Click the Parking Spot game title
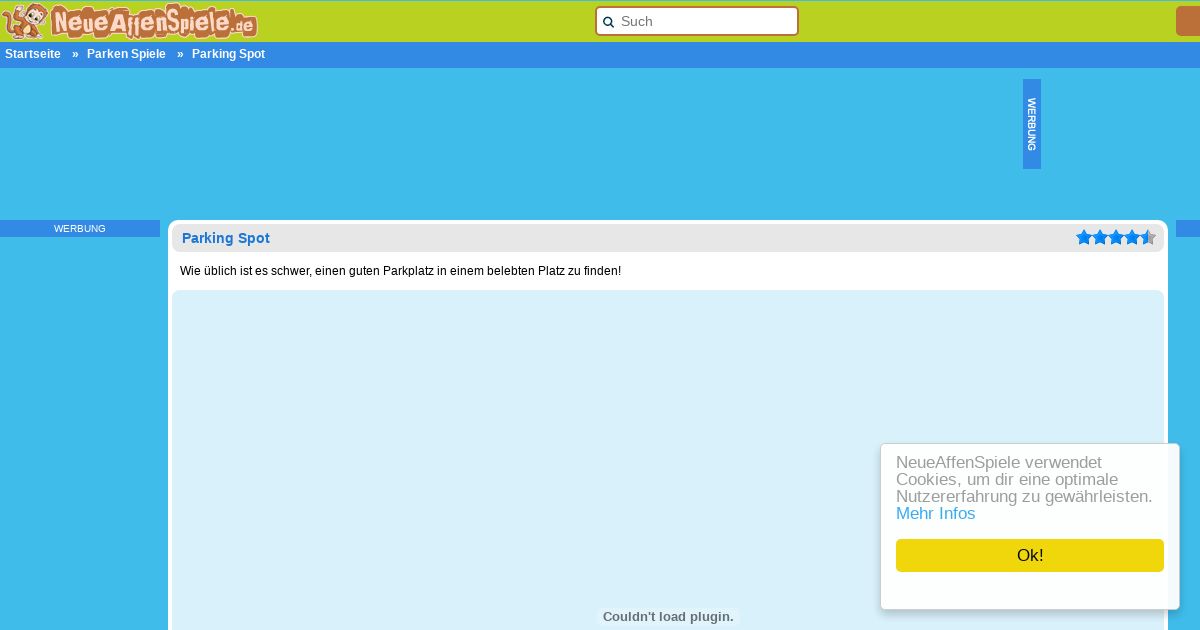The height and width of the screenshot is (630, 1200). 226,238
